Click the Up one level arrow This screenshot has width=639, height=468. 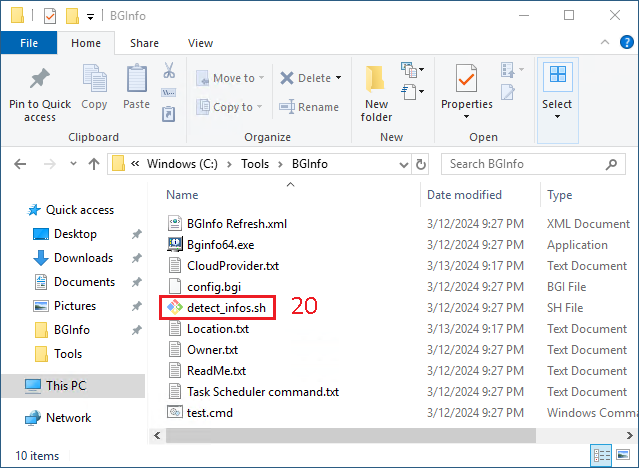pos(94,164)
